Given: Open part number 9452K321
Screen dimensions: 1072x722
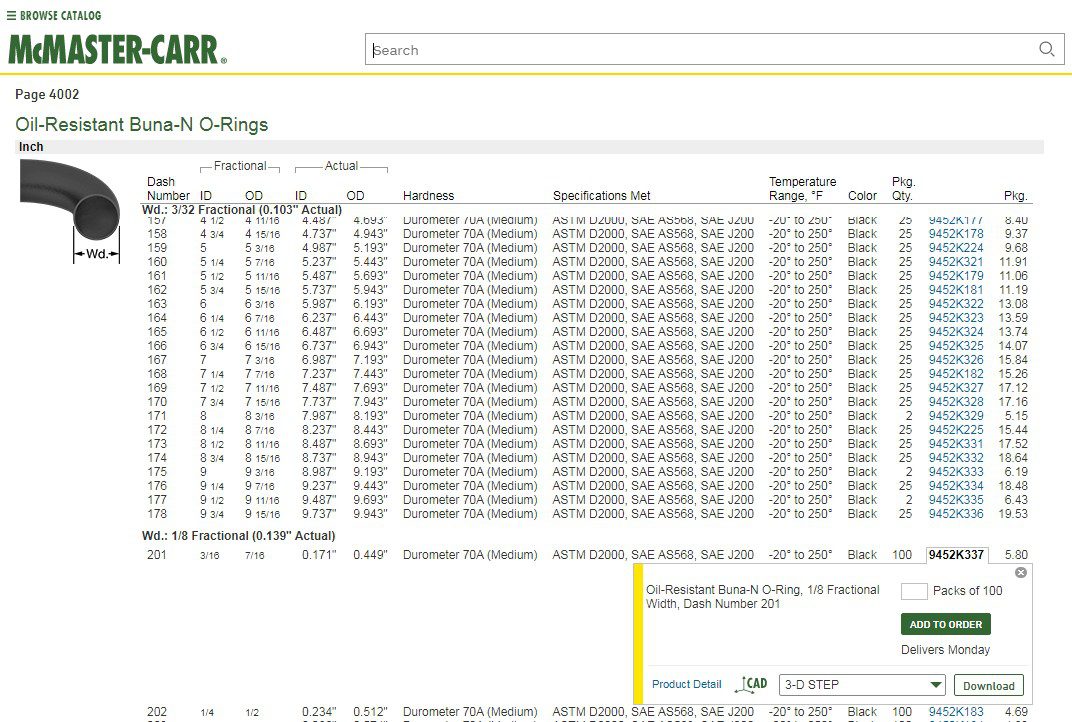Looking at the screenshot, I should click(956, 262).
